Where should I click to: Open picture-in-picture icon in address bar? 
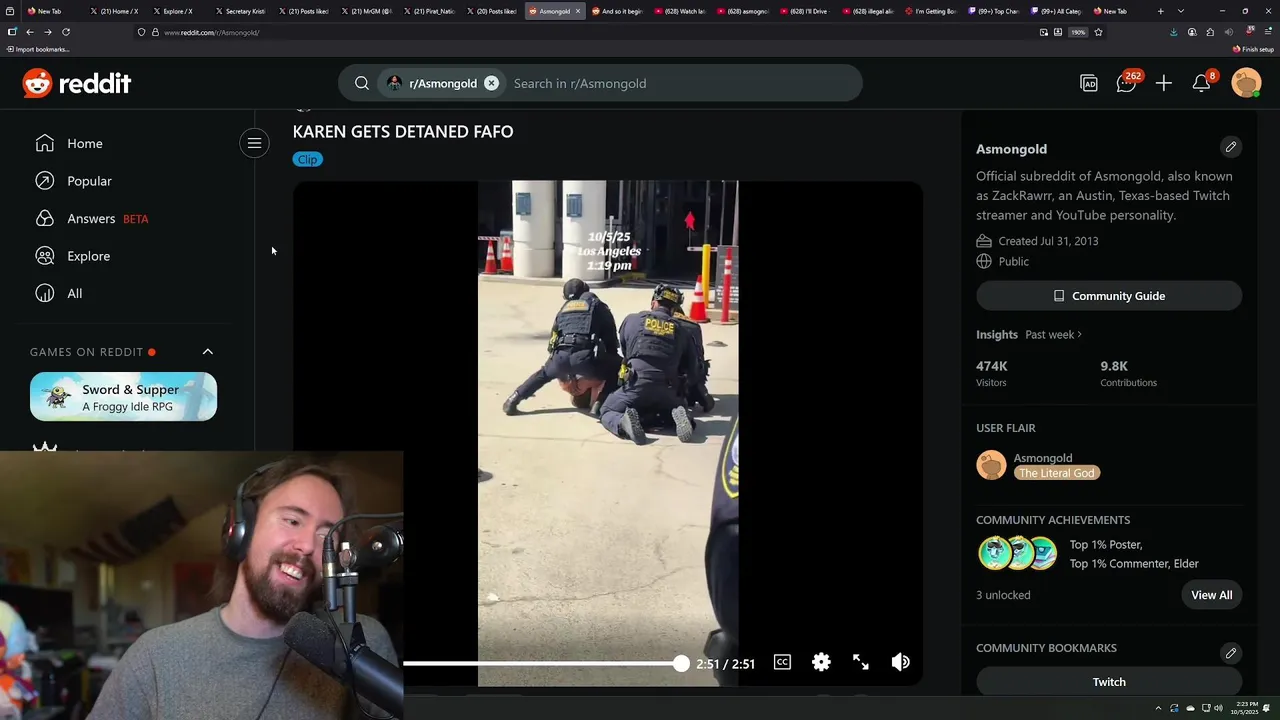click(x=1044, y=32)
